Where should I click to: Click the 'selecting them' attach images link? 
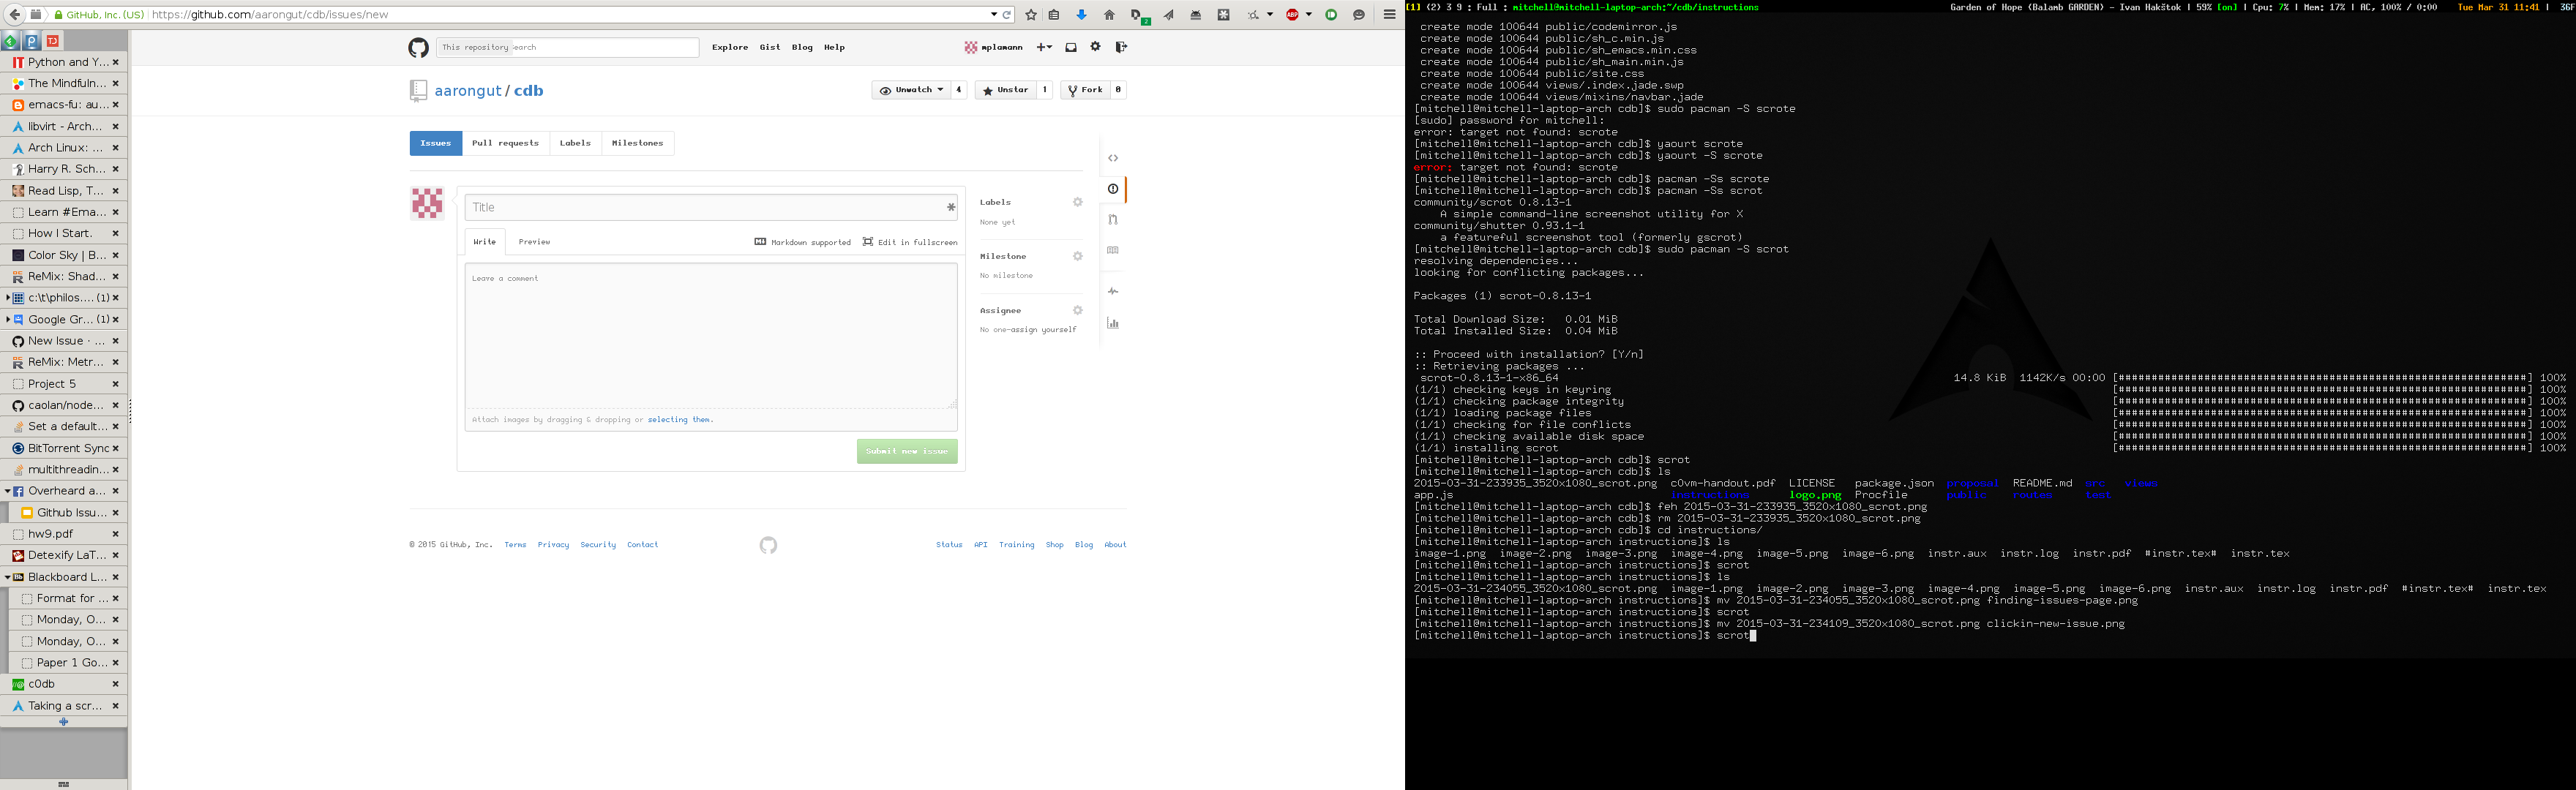point(679,420)
